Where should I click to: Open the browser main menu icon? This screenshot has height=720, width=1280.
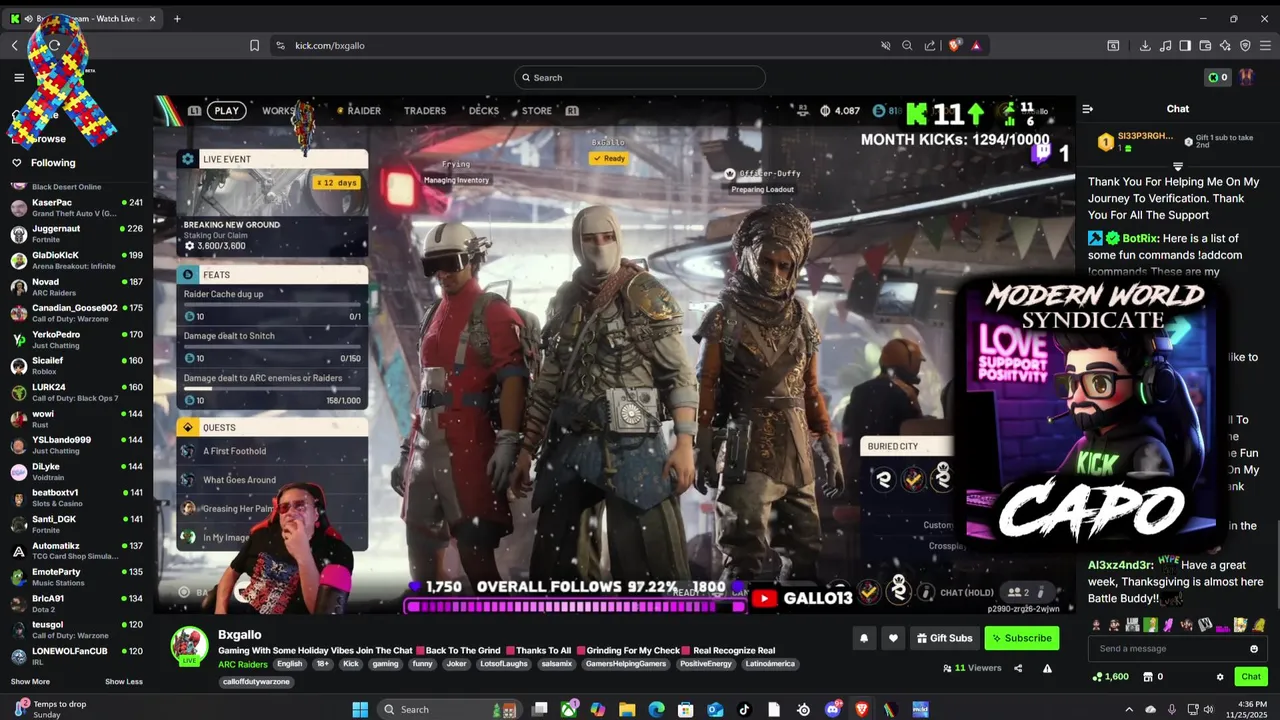tap(1265, 45)
